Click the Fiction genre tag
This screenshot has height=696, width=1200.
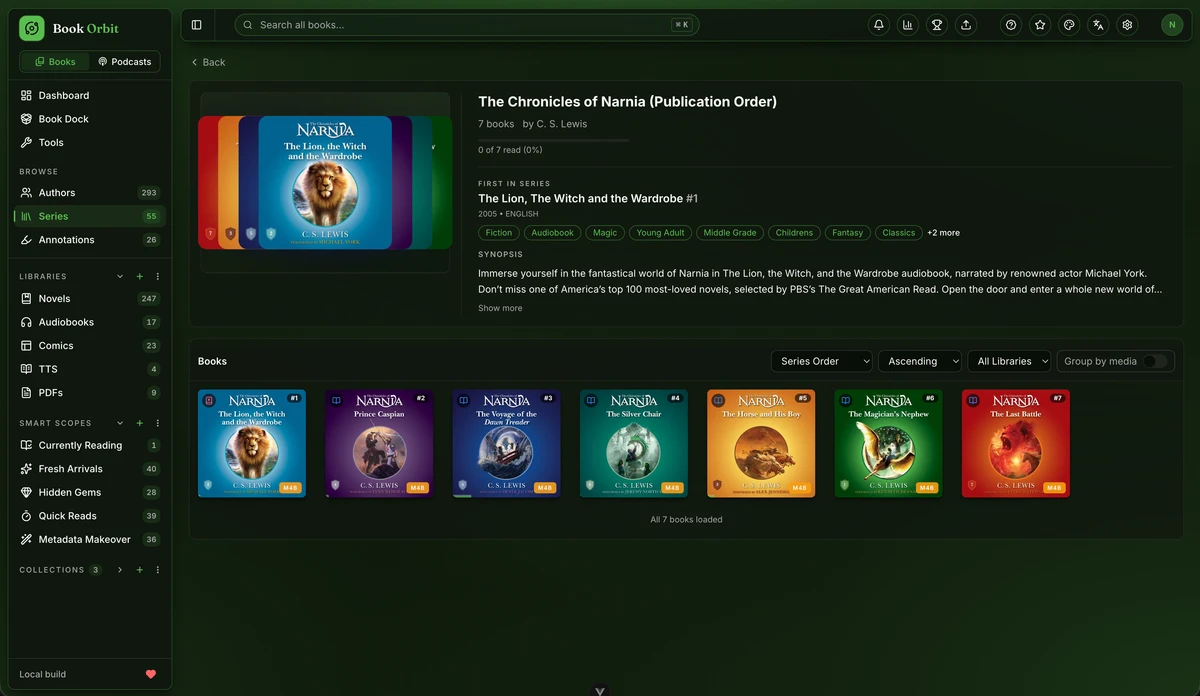pos(499,233)
